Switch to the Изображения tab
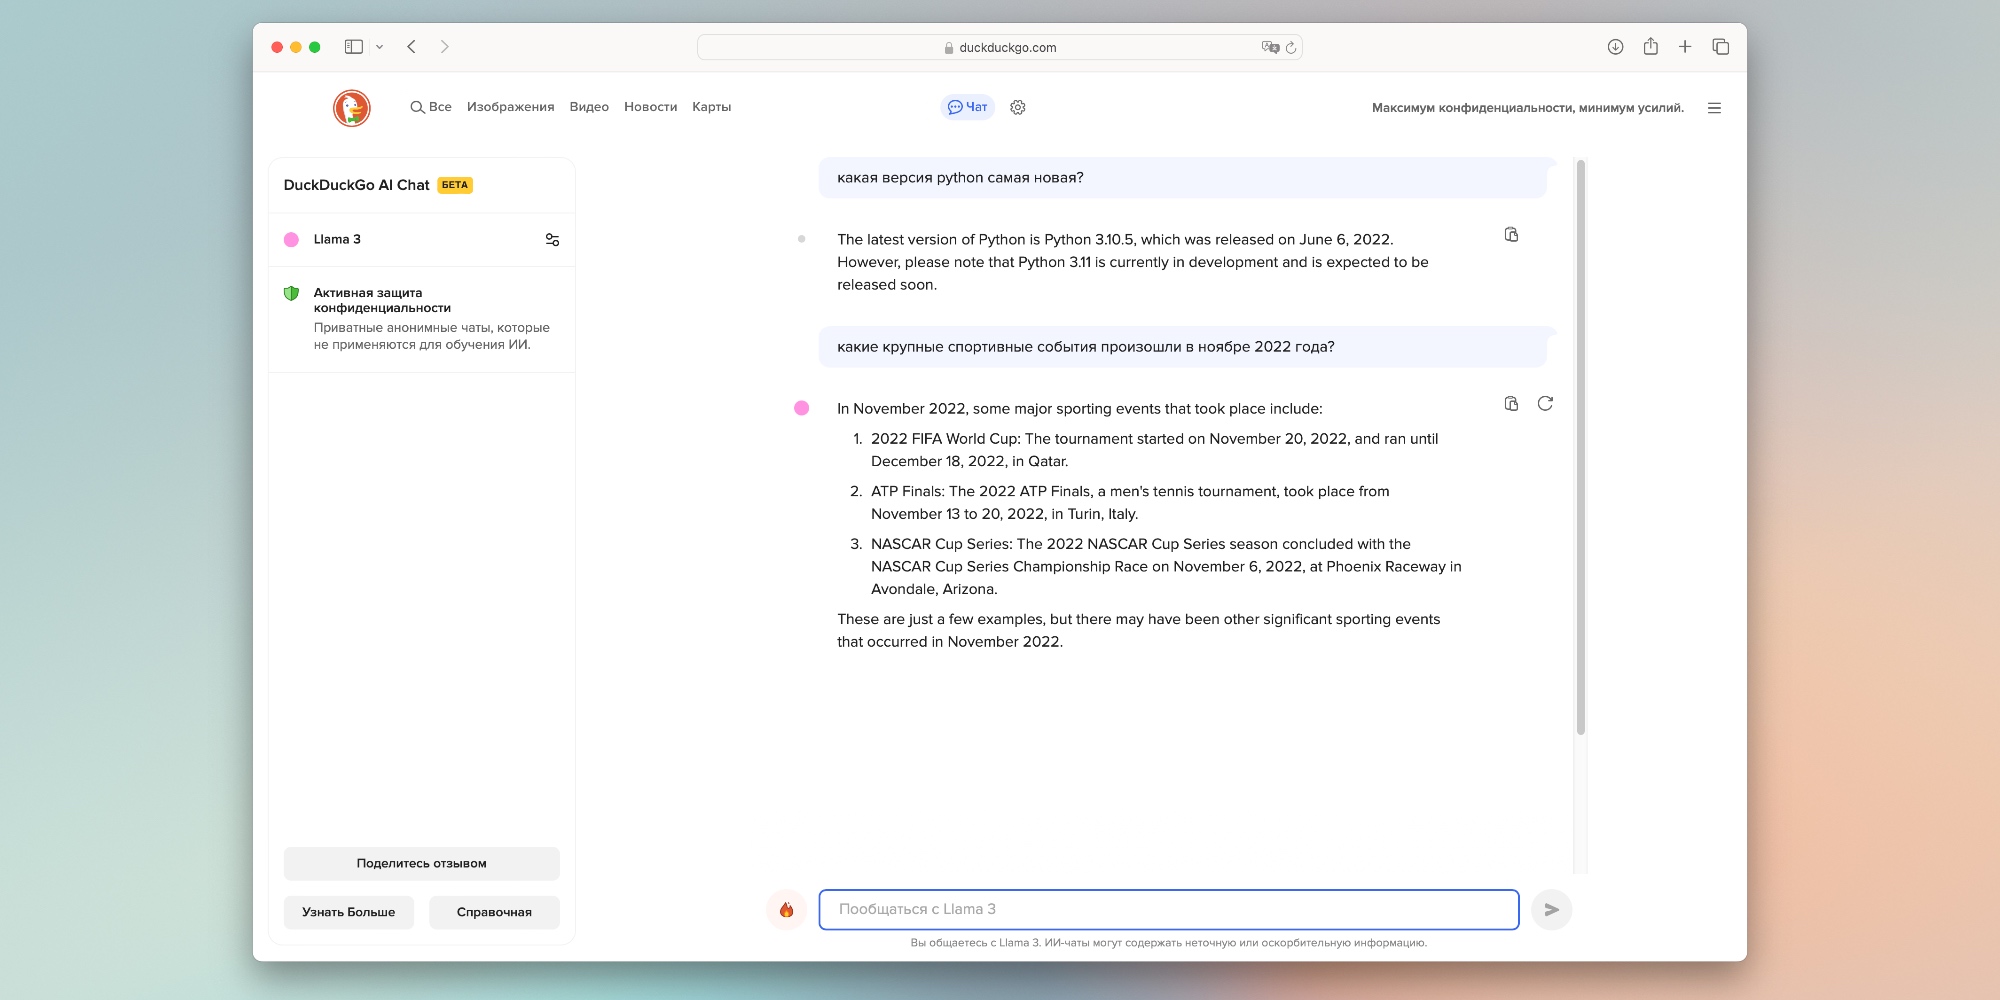 511,107
